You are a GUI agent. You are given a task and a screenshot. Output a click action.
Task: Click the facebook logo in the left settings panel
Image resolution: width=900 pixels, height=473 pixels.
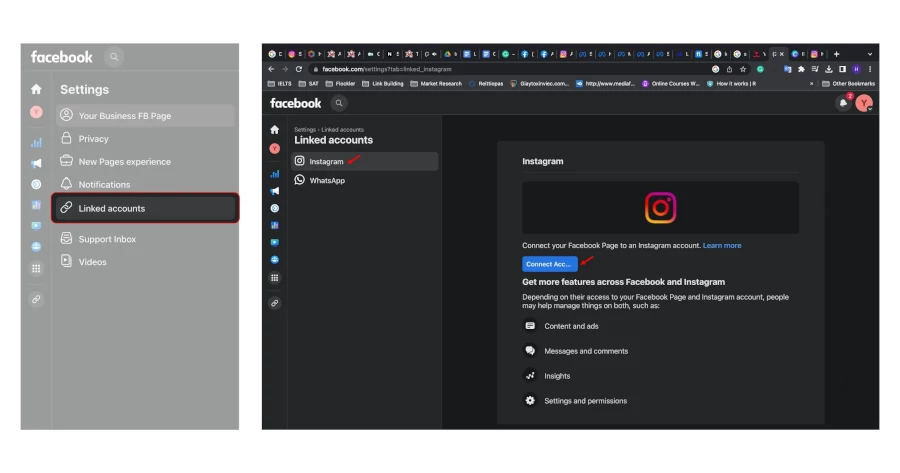61,57
